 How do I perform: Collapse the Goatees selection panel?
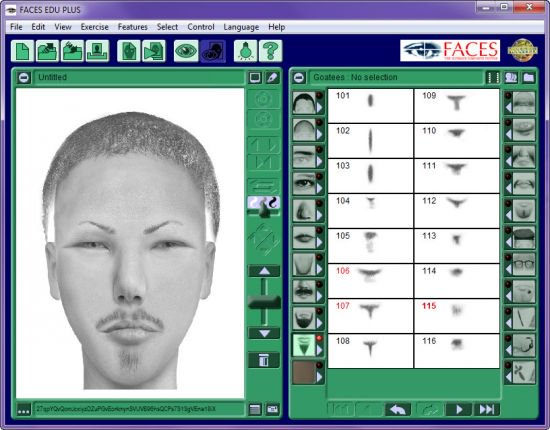coord(299,78)
